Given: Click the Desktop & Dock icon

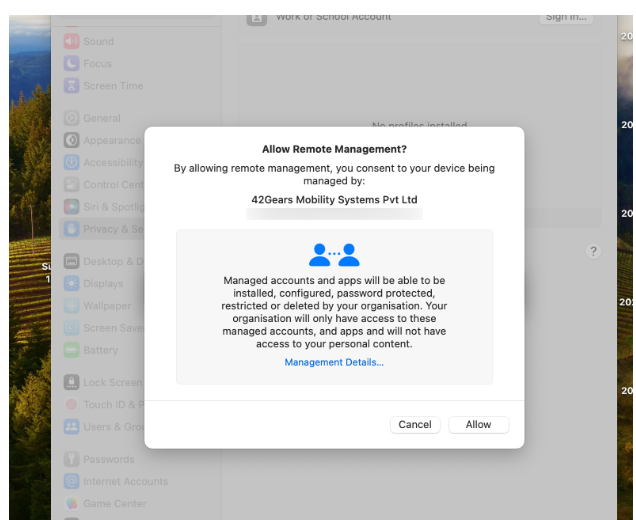Looking at the screenshot, I should tap(71, 261).
